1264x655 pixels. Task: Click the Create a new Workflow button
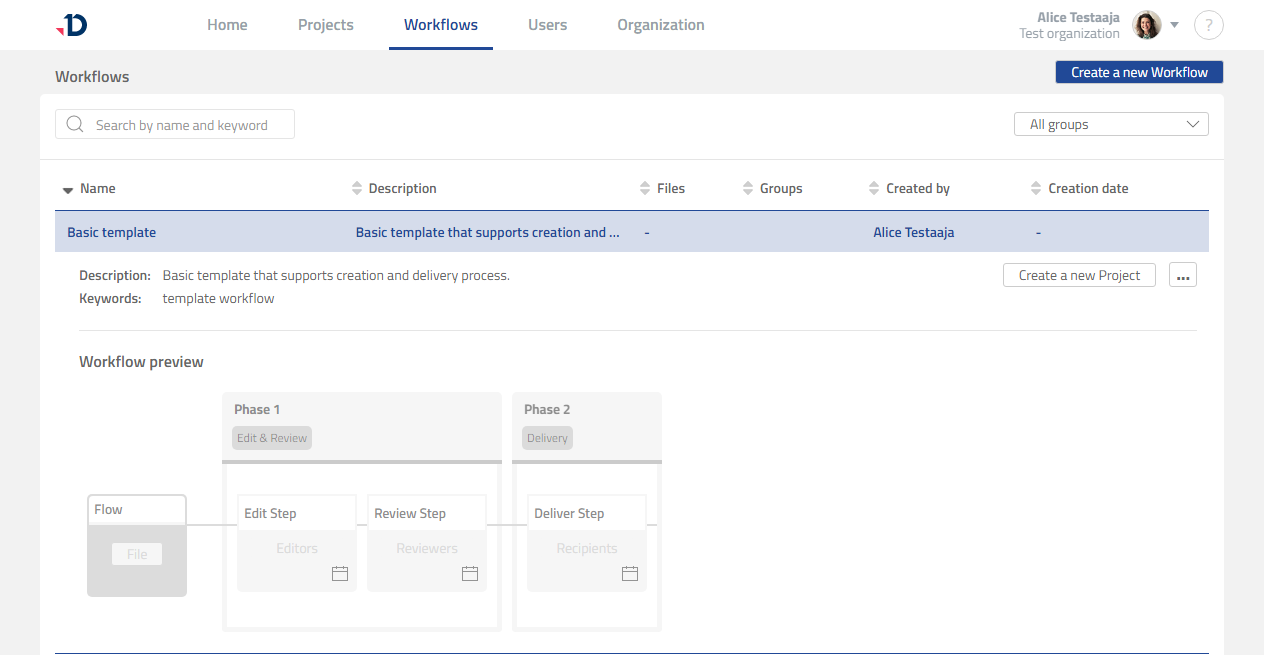tap(1138, 71)
